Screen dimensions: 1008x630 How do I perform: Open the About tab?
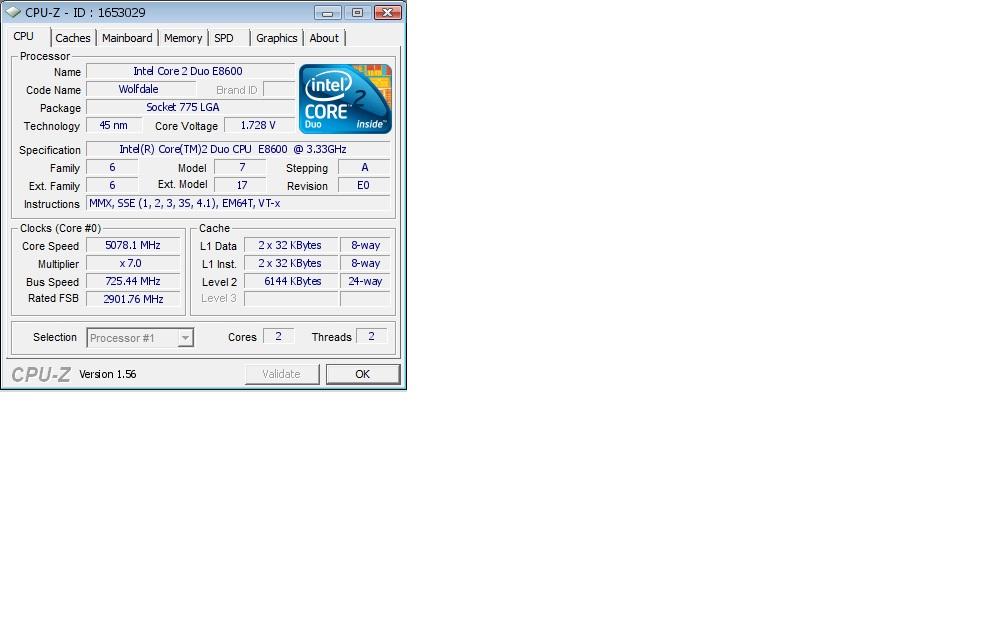click(324, 38)
